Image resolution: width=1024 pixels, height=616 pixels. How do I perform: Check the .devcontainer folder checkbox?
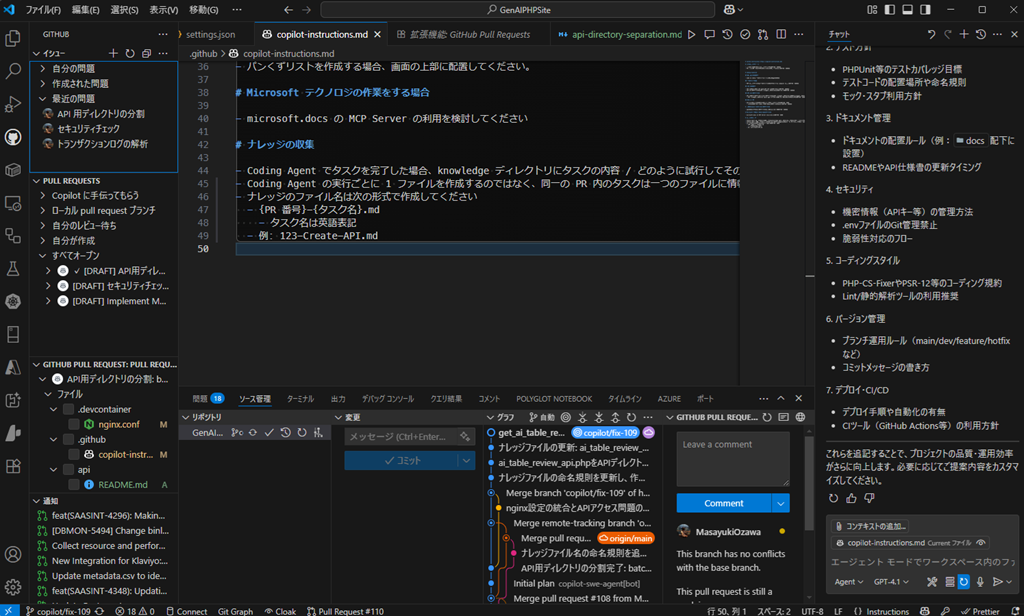(x=69, y=410)
